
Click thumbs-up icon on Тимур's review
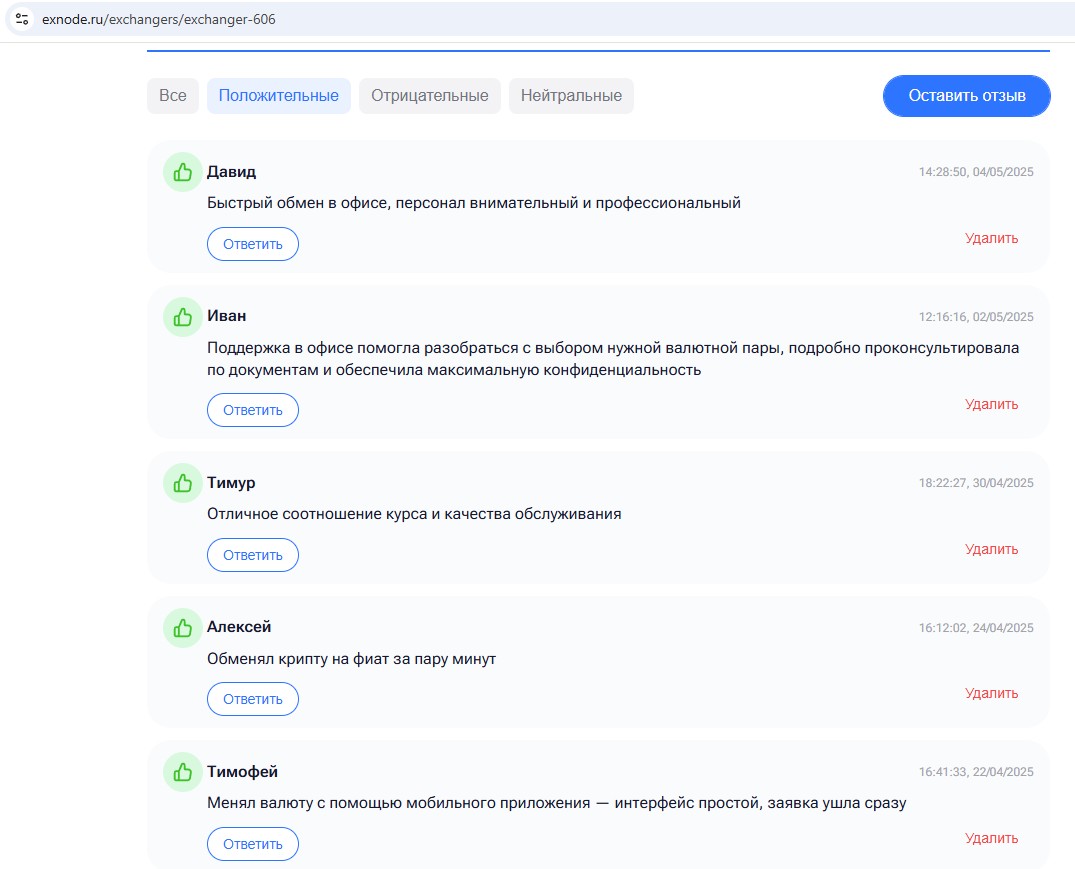point(182,484)
